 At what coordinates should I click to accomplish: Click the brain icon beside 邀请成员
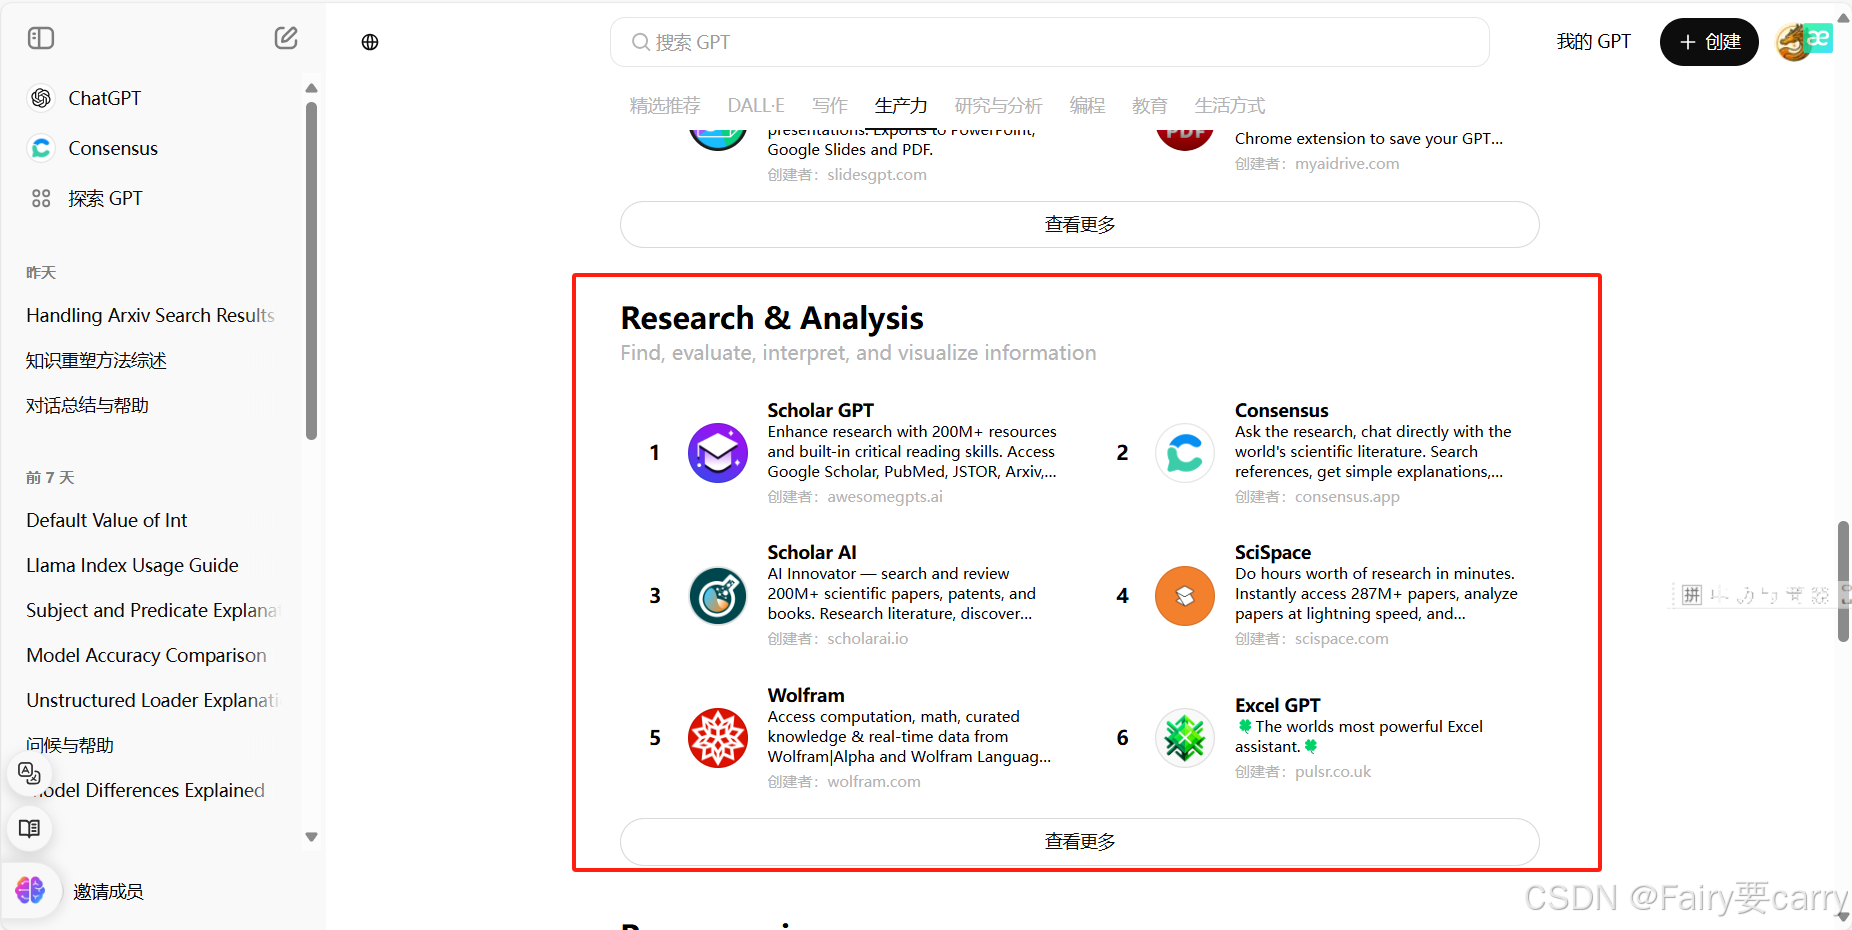30,890
